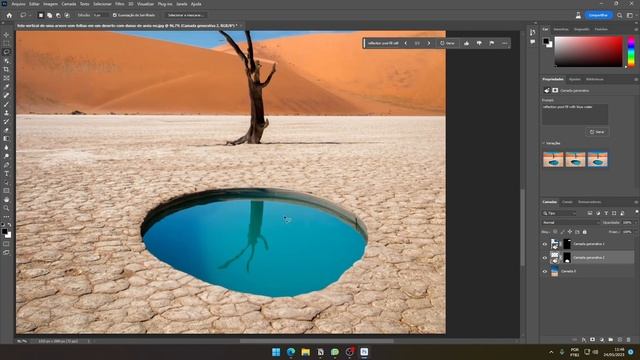Open the Imagem menu
640x360 pixels.
tap(51, 4)
